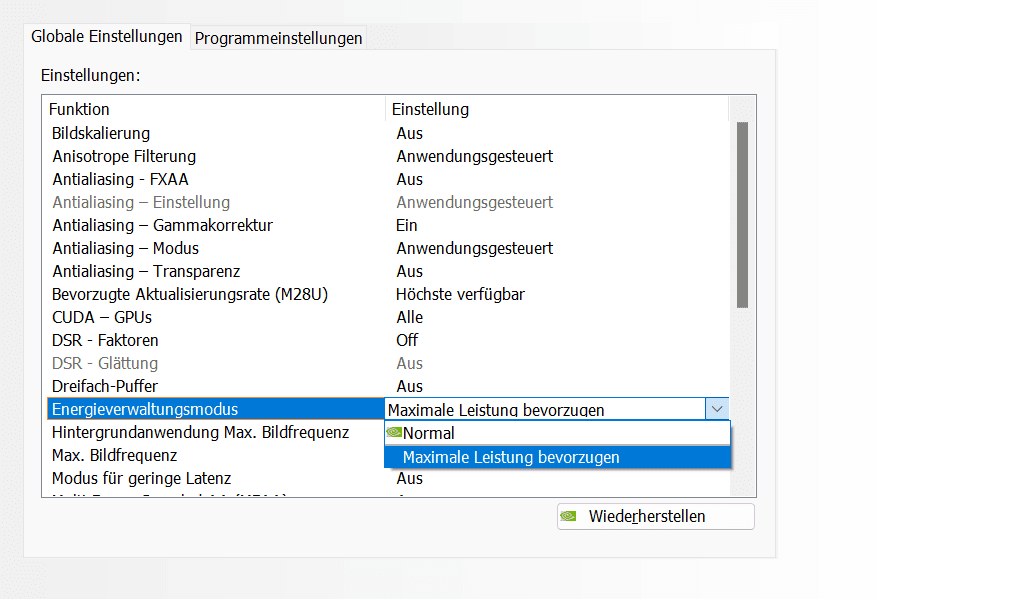Select the Bildskalierung row
This screenshot has width=1022, height=599.
387,133
